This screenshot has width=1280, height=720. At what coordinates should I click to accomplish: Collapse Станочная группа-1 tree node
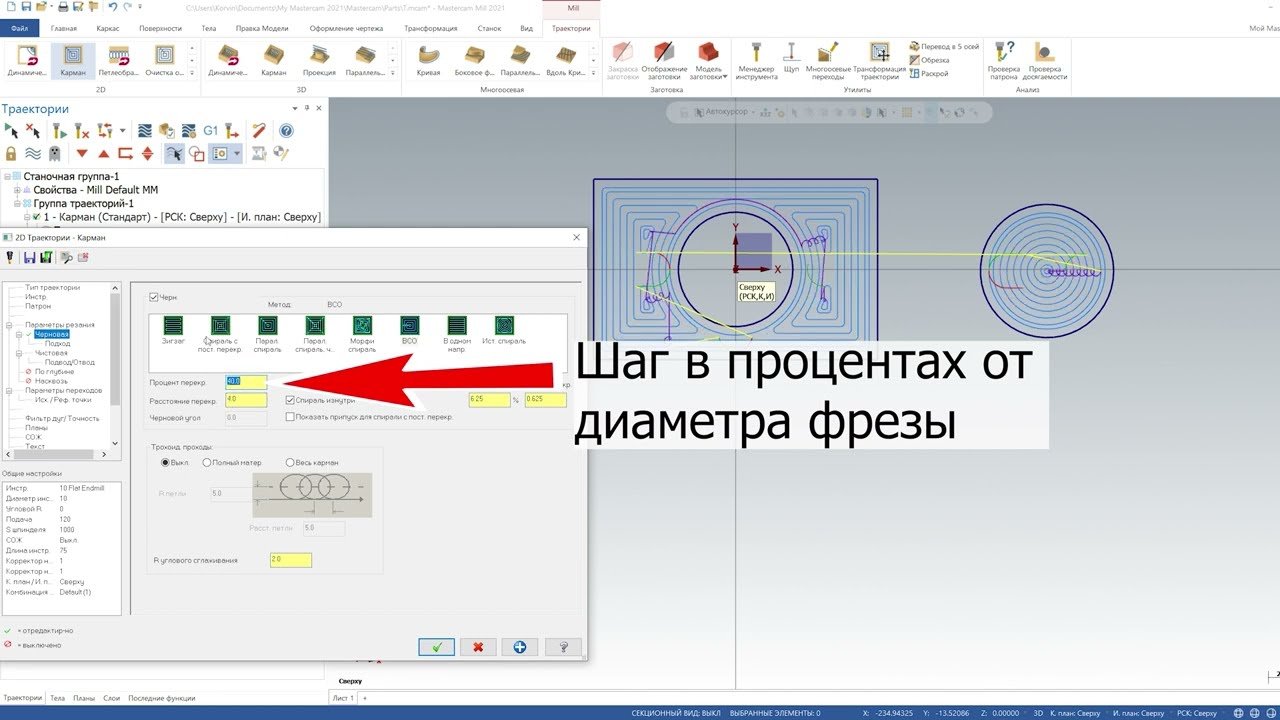[x=8, y=177]
